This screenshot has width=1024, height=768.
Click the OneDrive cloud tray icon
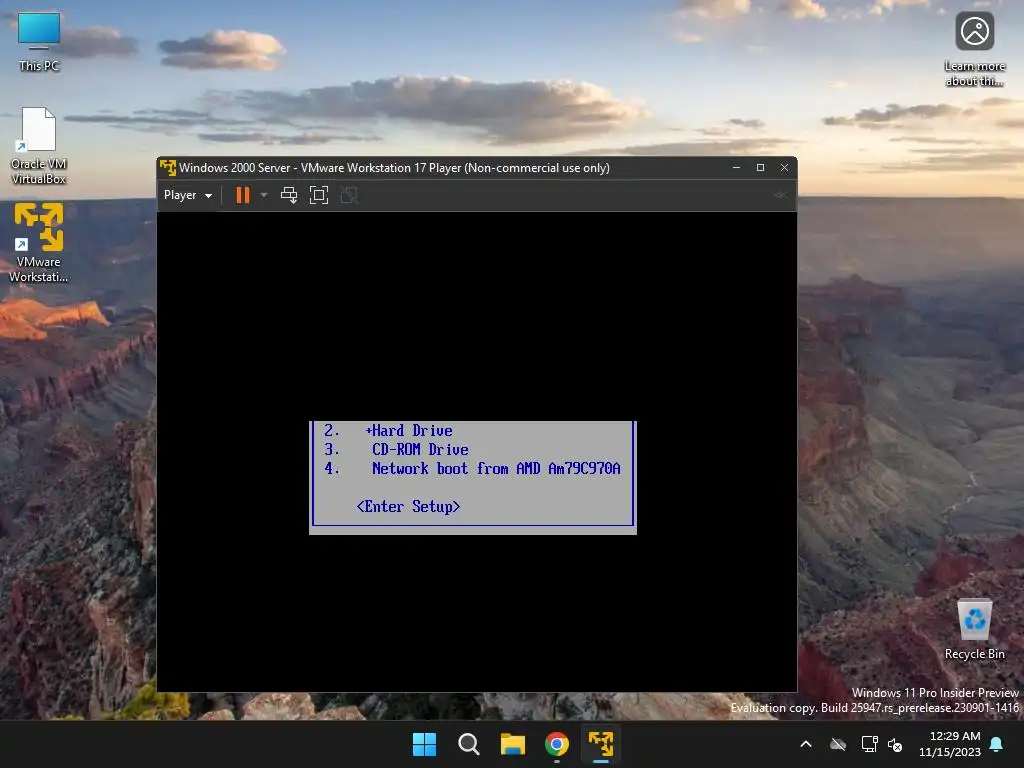point(838,744)
